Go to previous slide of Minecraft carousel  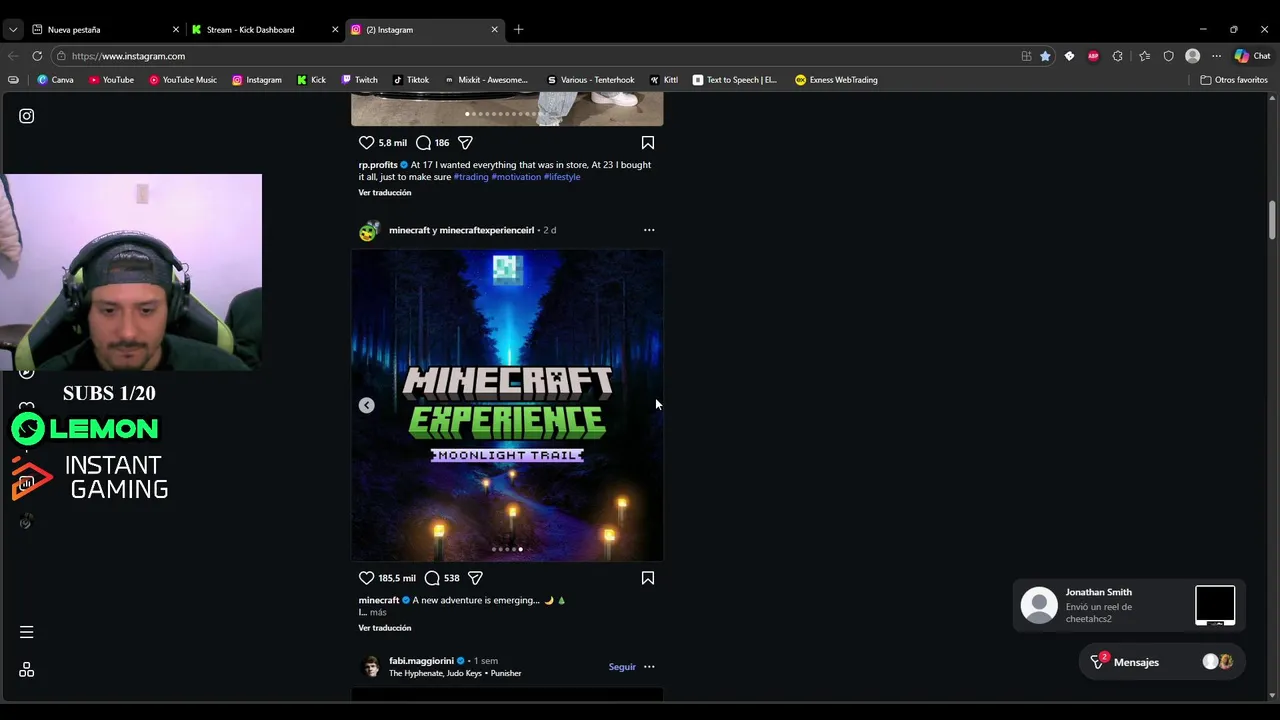367,405
